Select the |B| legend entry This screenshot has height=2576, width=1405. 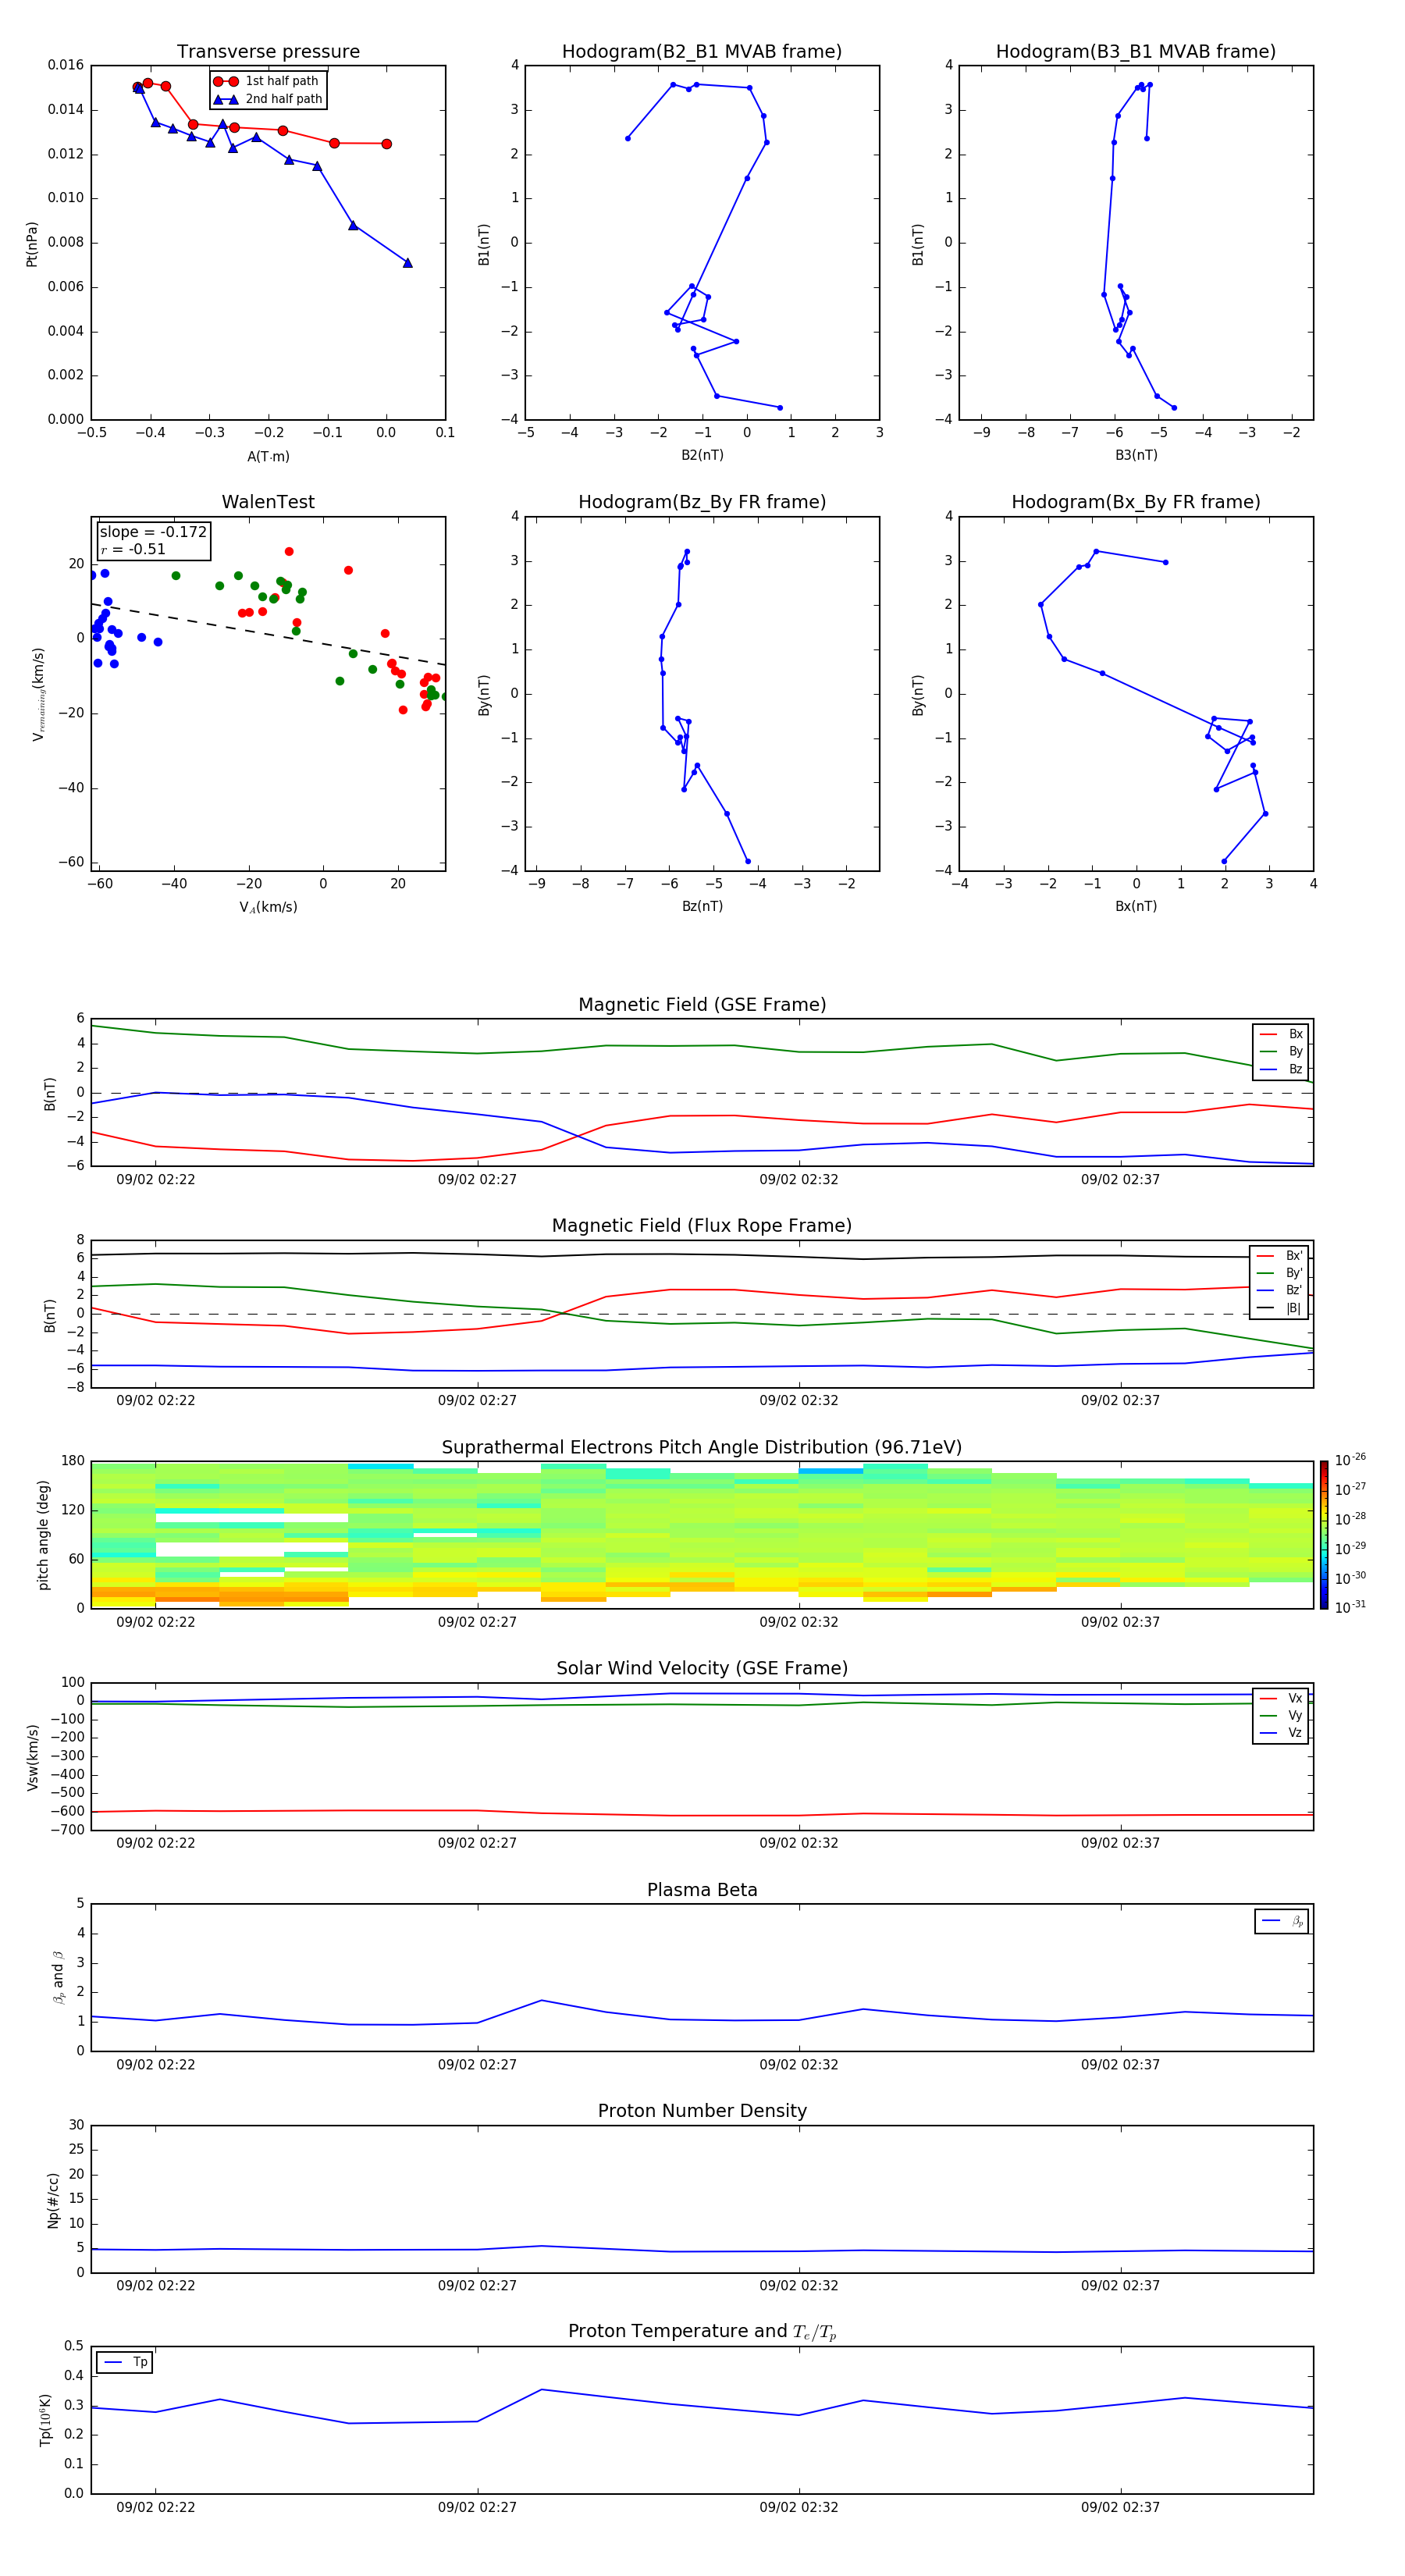click(x=1280, y=1308)
